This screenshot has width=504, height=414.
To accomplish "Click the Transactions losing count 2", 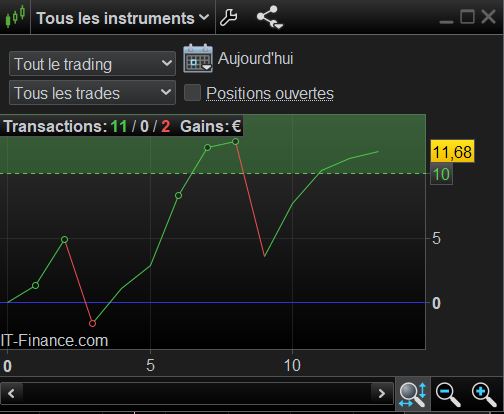I will 166,127.
